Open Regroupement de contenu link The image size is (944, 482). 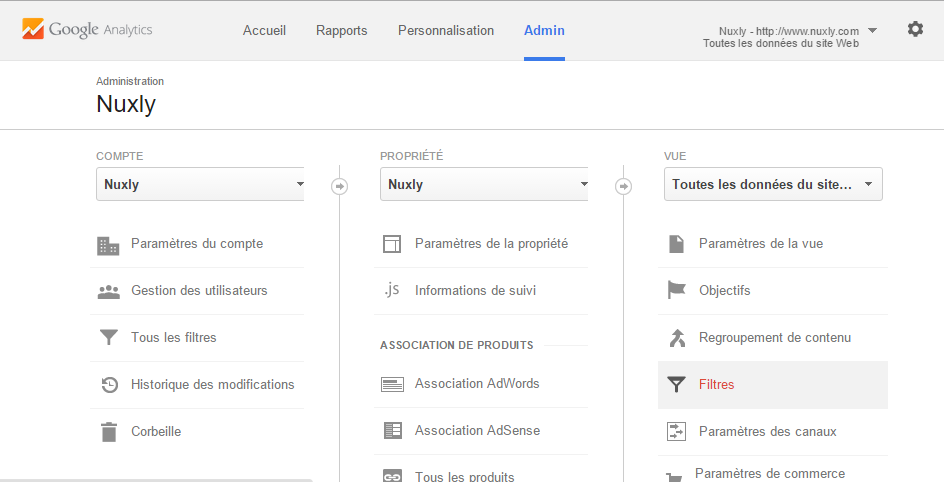(x=775, y=337)
